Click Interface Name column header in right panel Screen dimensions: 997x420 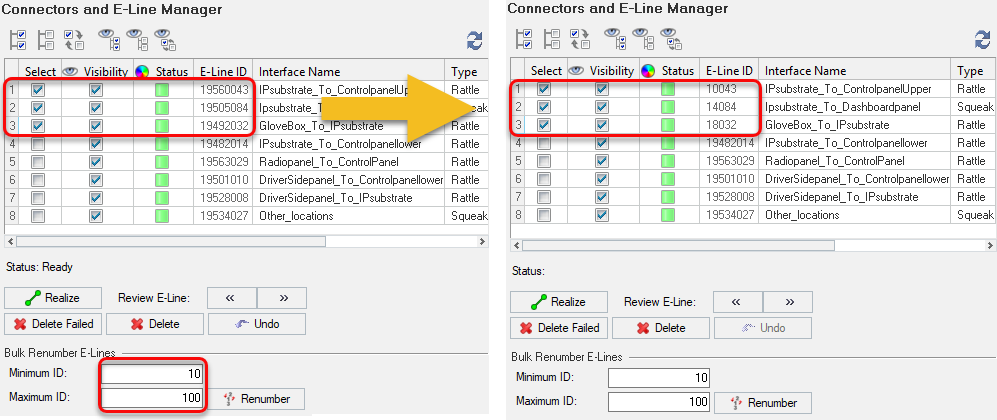pos(855,71)
